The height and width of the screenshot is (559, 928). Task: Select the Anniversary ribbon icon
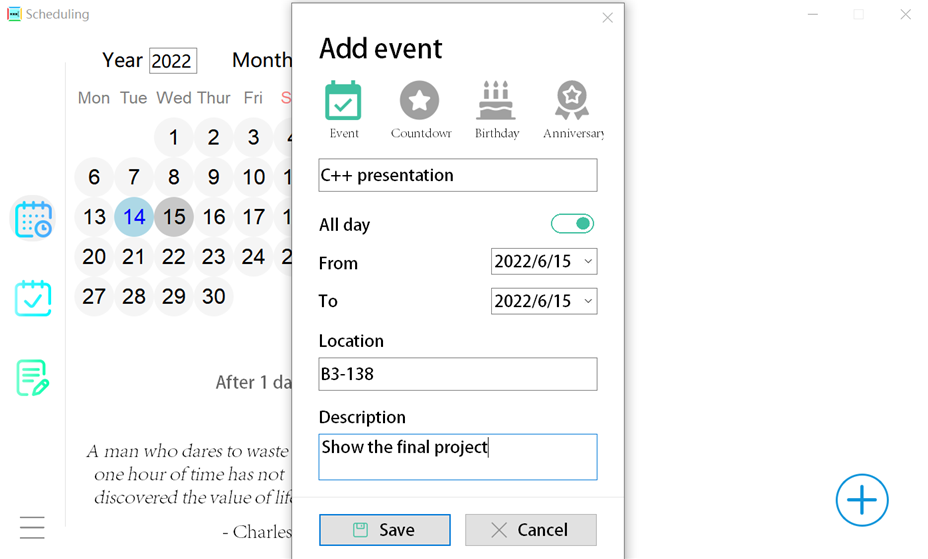(572, 100)
